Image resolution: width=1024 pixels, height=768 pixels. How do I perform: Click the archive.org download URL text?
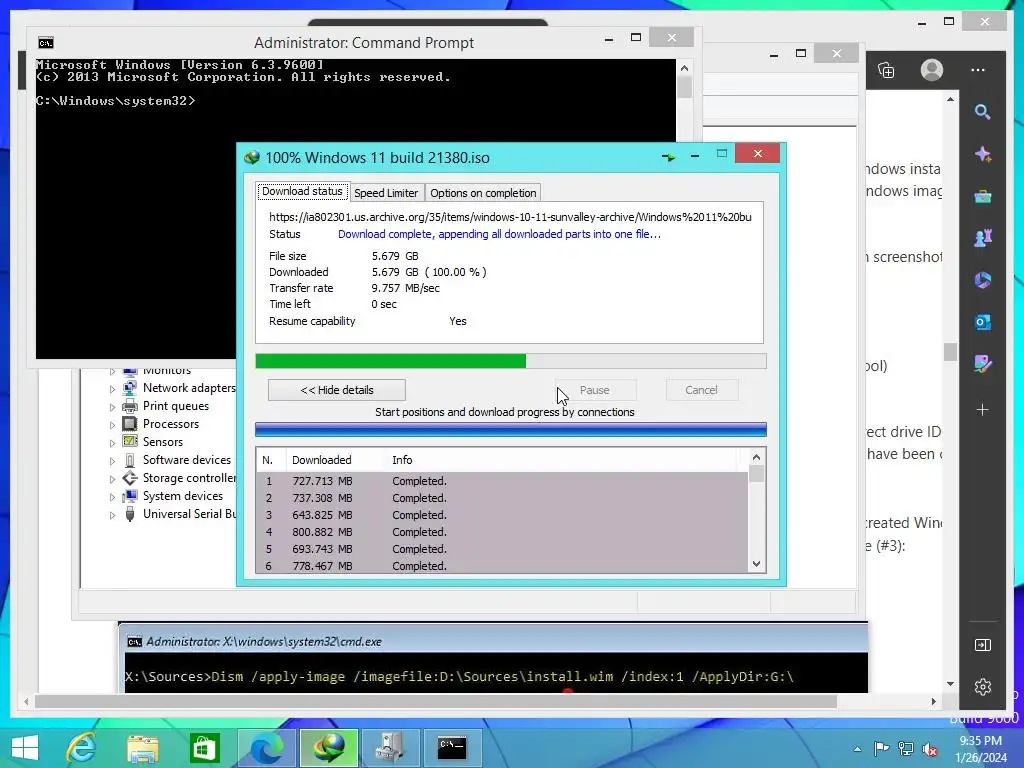[x=510, y=217]
